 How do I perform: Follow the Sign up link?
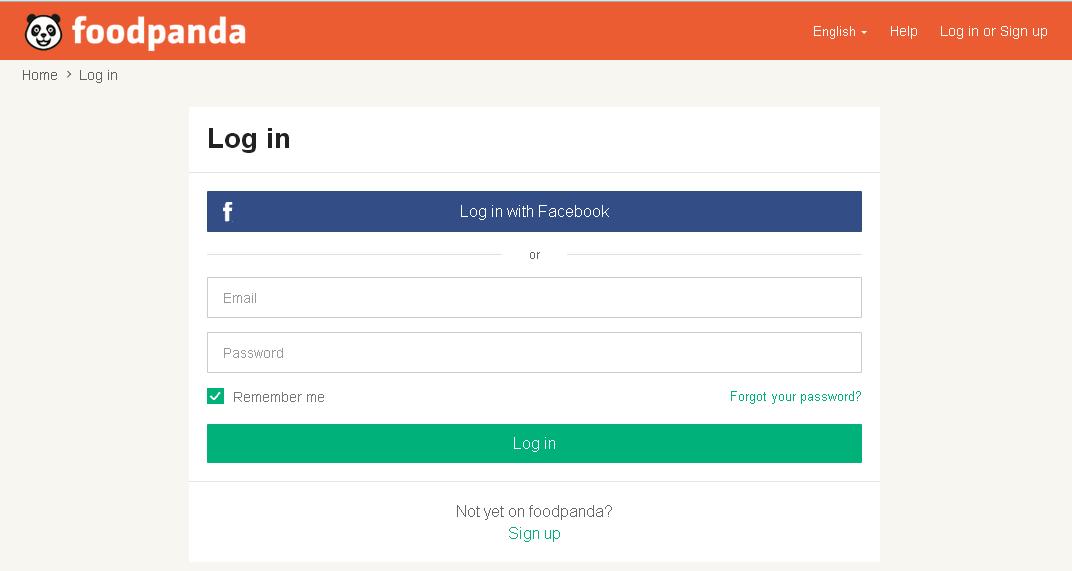click(534, 533)
